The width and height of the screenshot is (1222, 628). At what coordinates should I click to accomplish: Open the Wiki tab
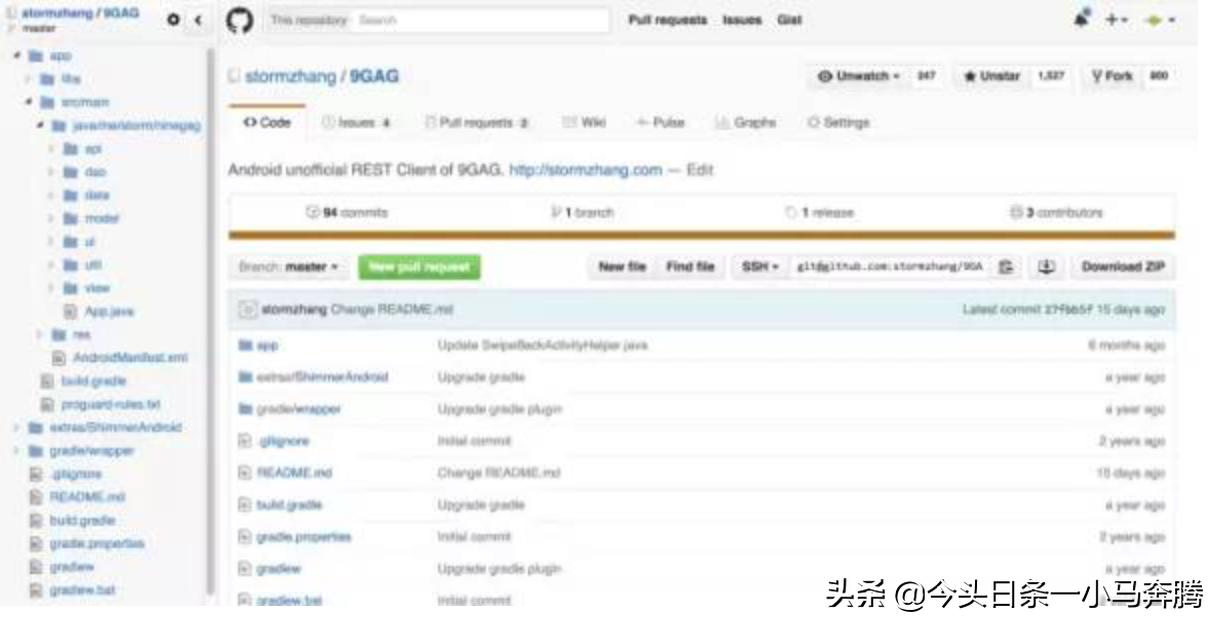(584, 122)
